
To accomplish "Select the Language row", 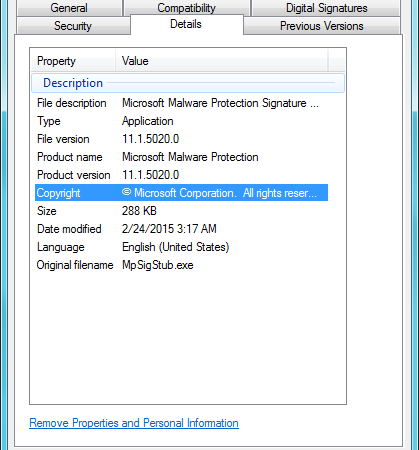I will pyautogui.click(x=181, y=247).
